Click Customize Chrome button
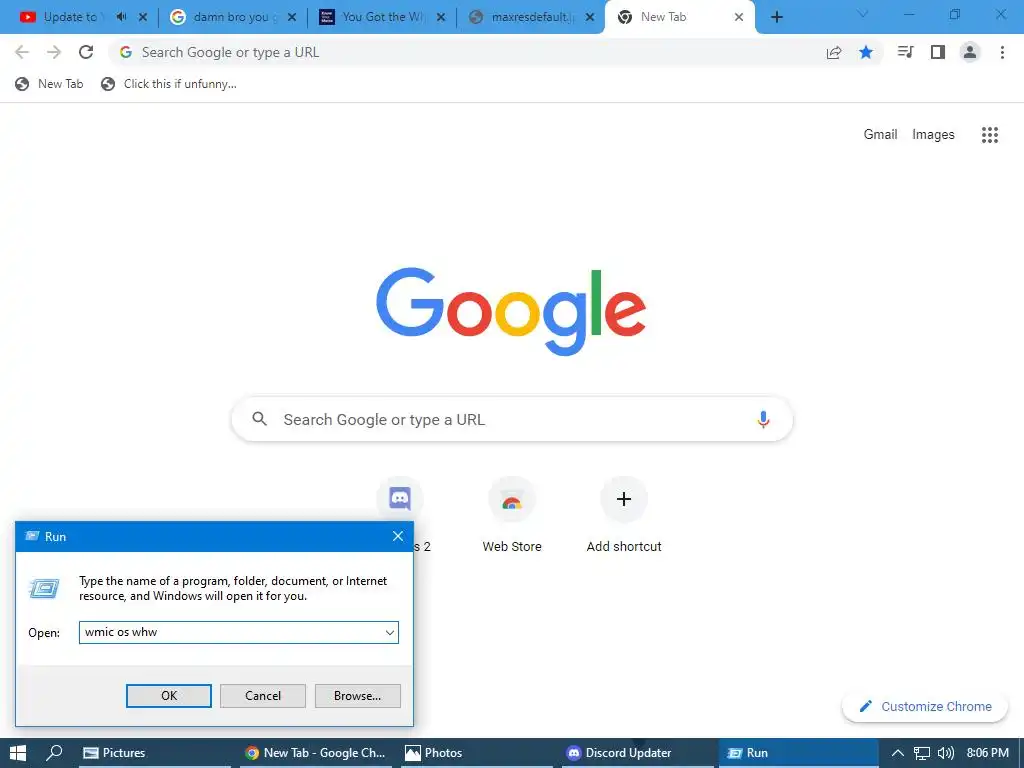Screen dimensions: 1024x768 tap(925, 707)
